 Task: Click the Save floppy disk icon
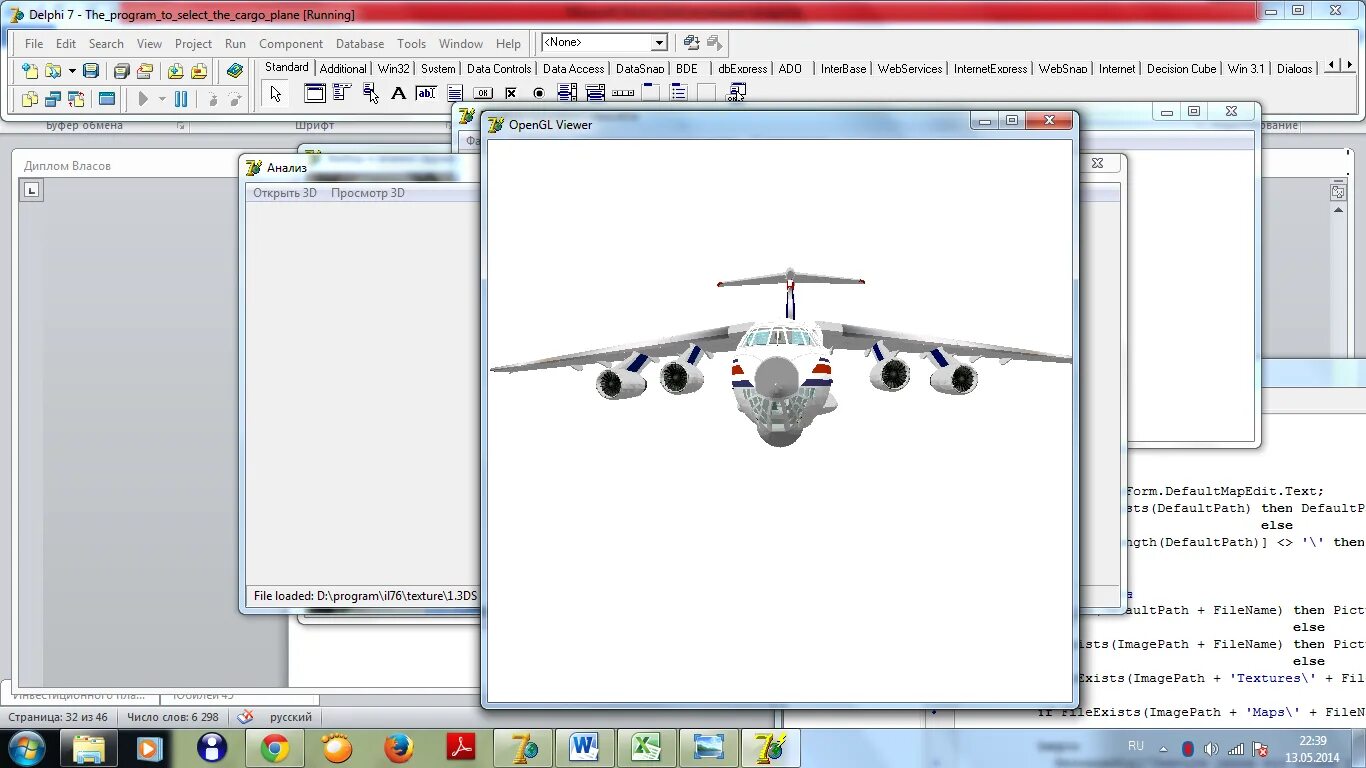(x=91, y=71)
